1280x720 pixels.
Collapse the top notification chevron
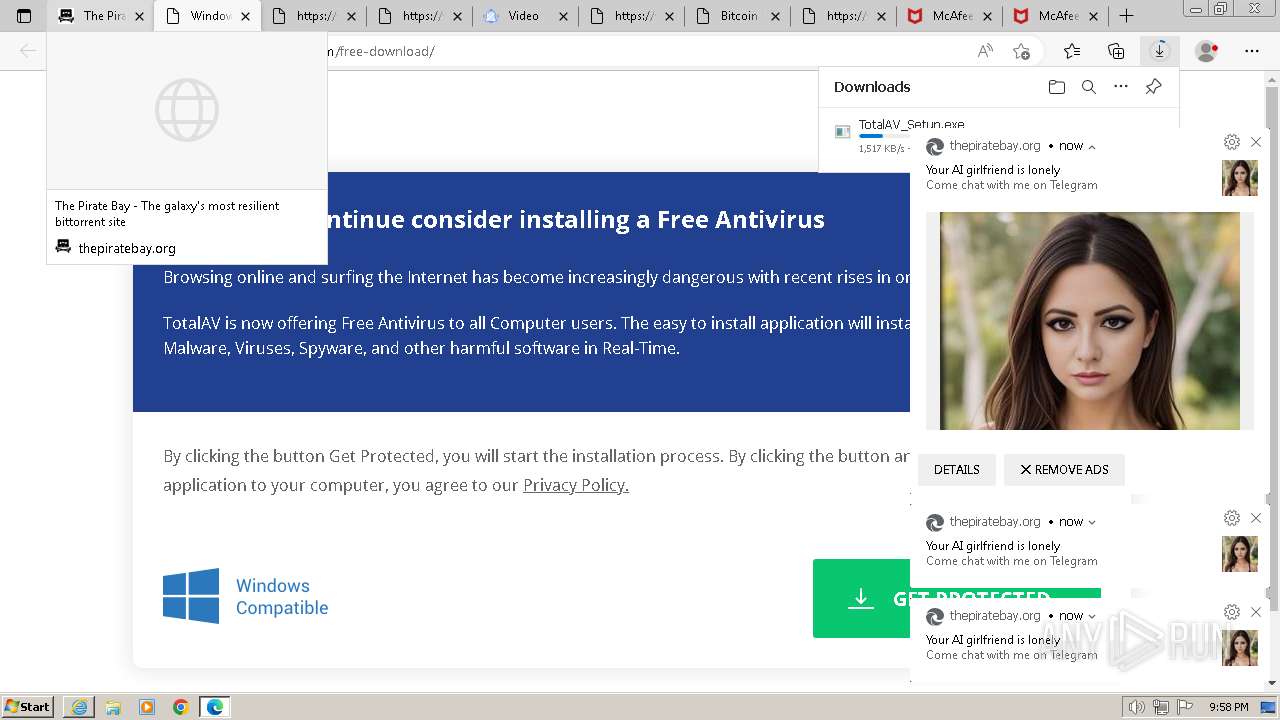[1092, 147]
